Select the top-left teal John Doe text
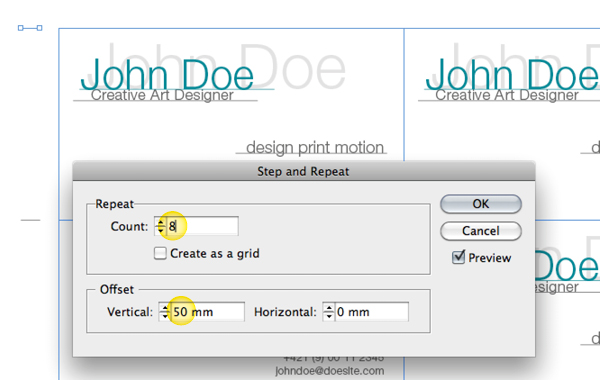 pyautogui.click(x=167, y=75)
